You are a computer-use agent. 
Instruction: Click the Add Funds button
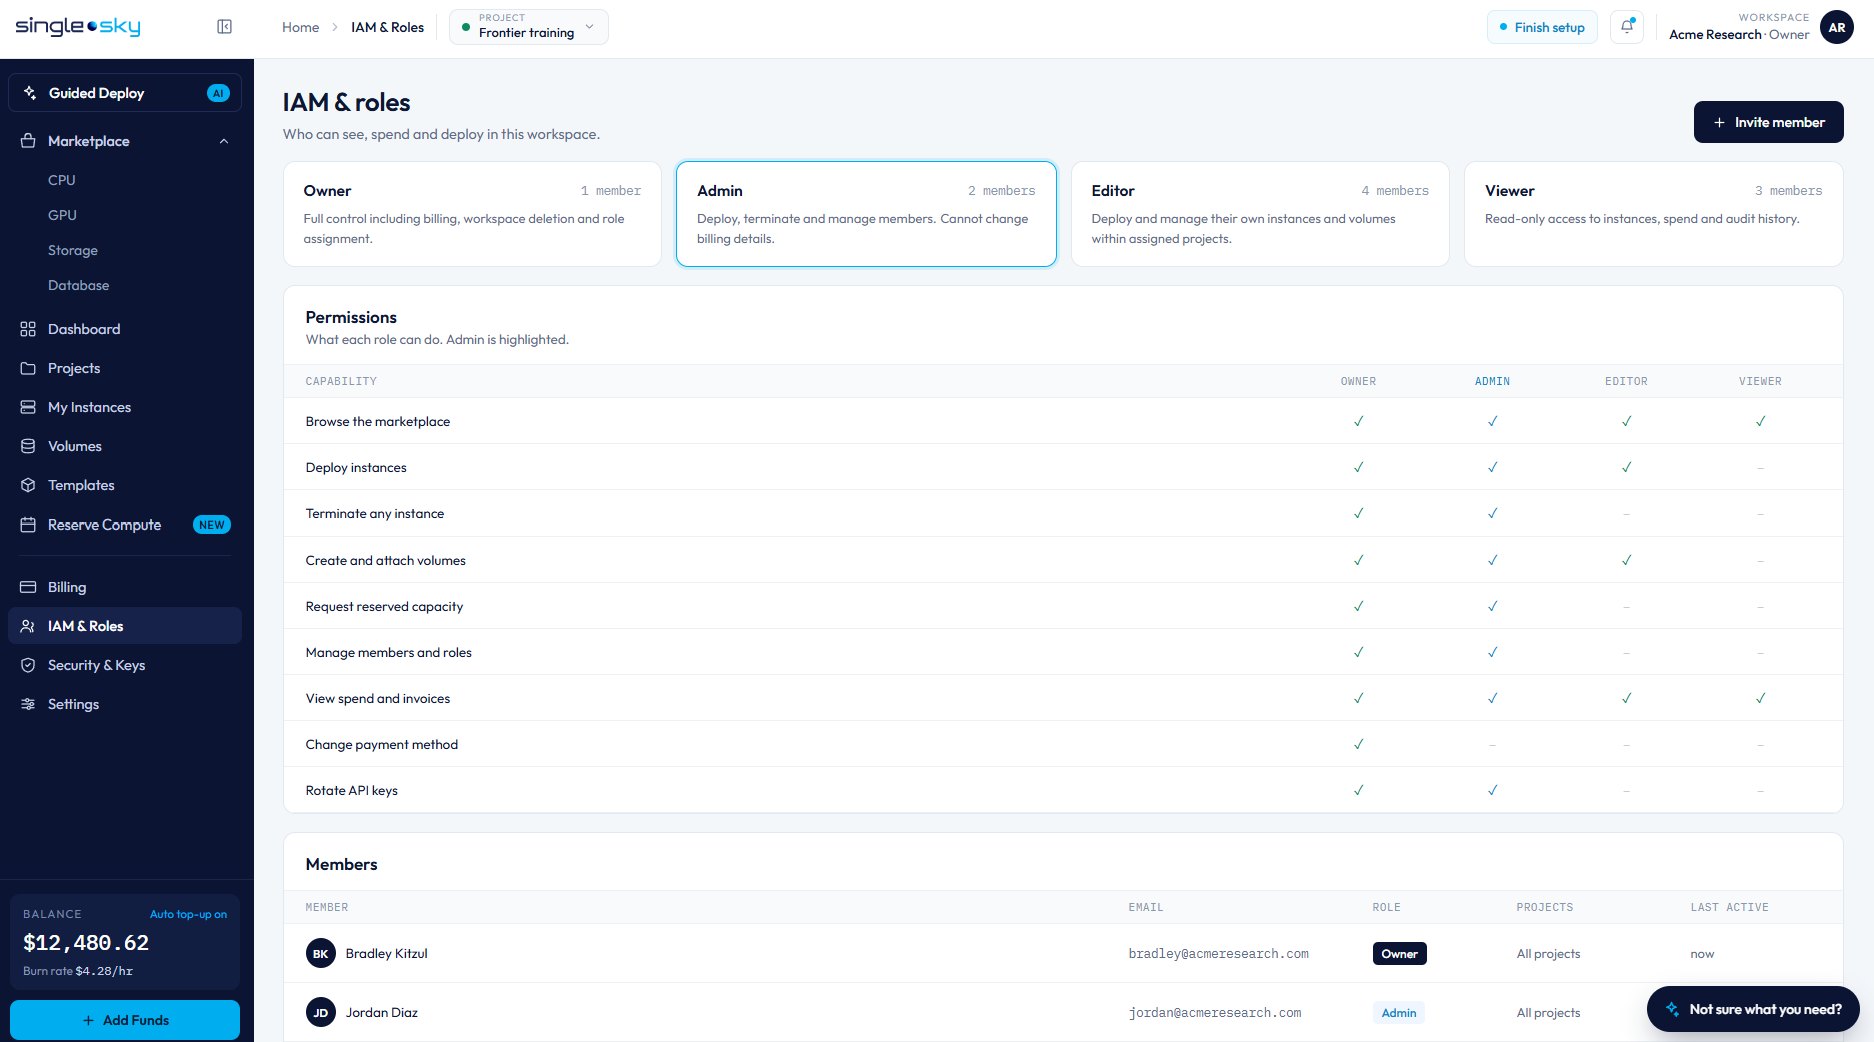125,1020
